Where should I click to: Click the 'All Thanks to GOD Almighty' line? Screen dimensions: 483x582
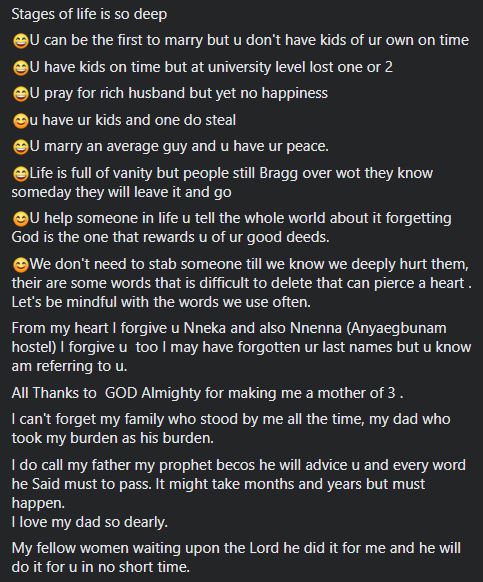pos(207,393)
